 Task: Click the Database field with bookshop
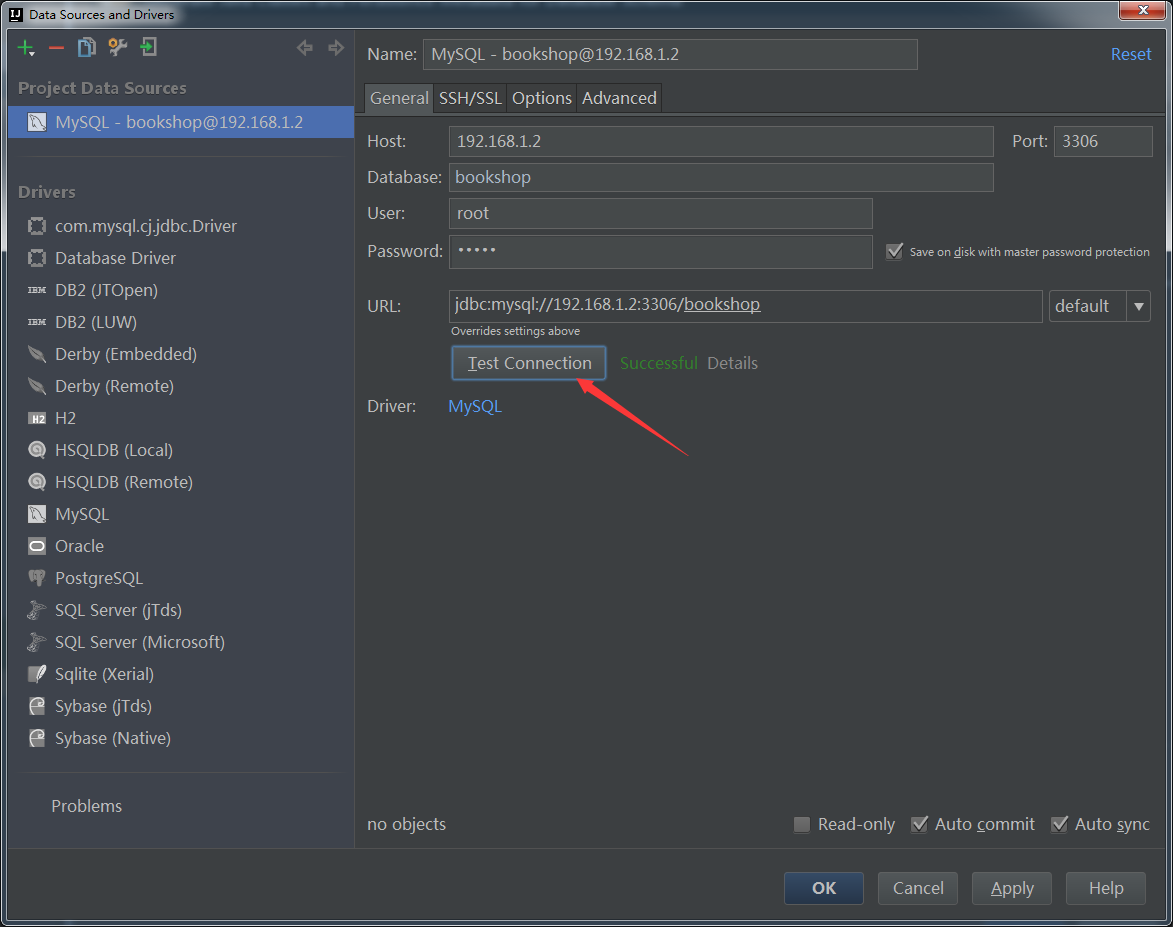coord(721,177)
